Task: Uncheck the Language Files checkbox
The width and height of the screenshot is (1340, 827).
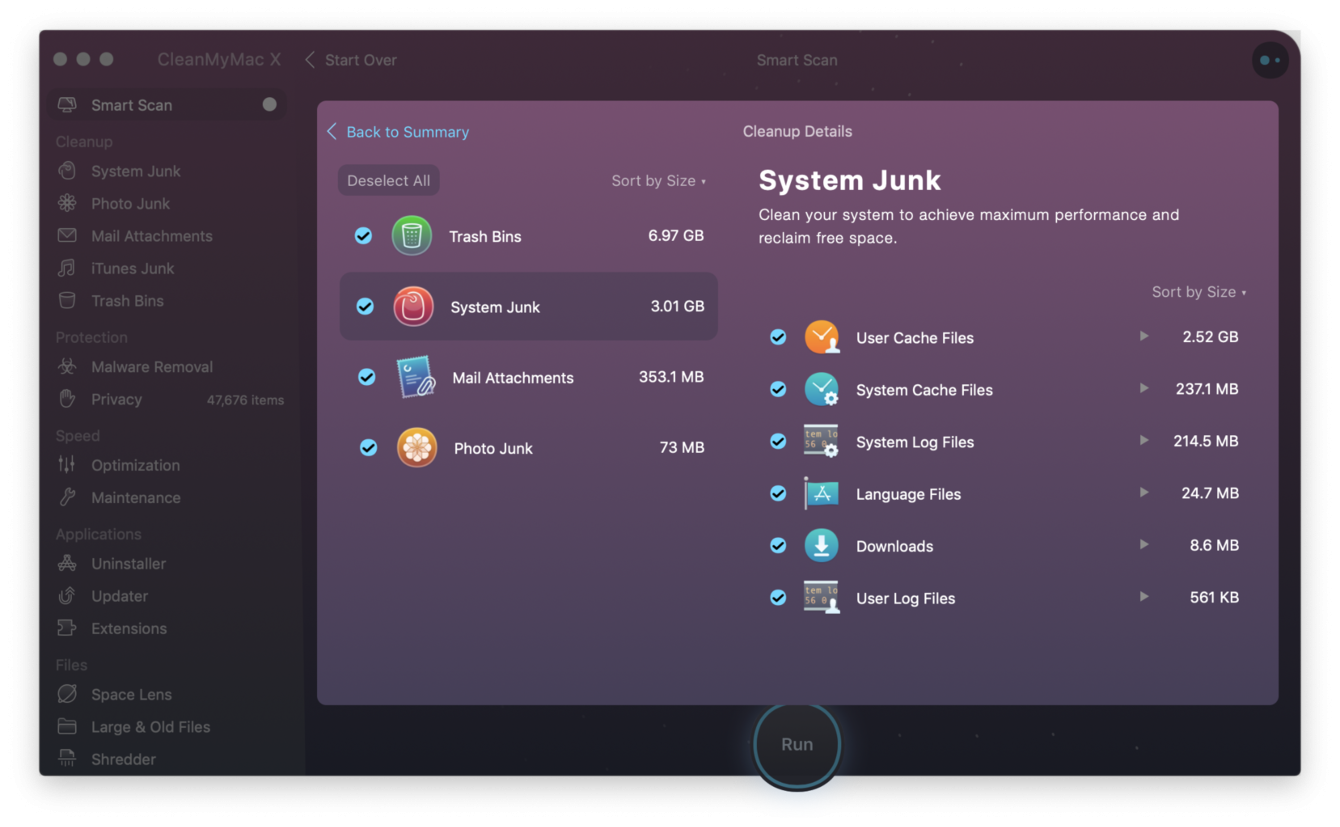Action: 778,493
